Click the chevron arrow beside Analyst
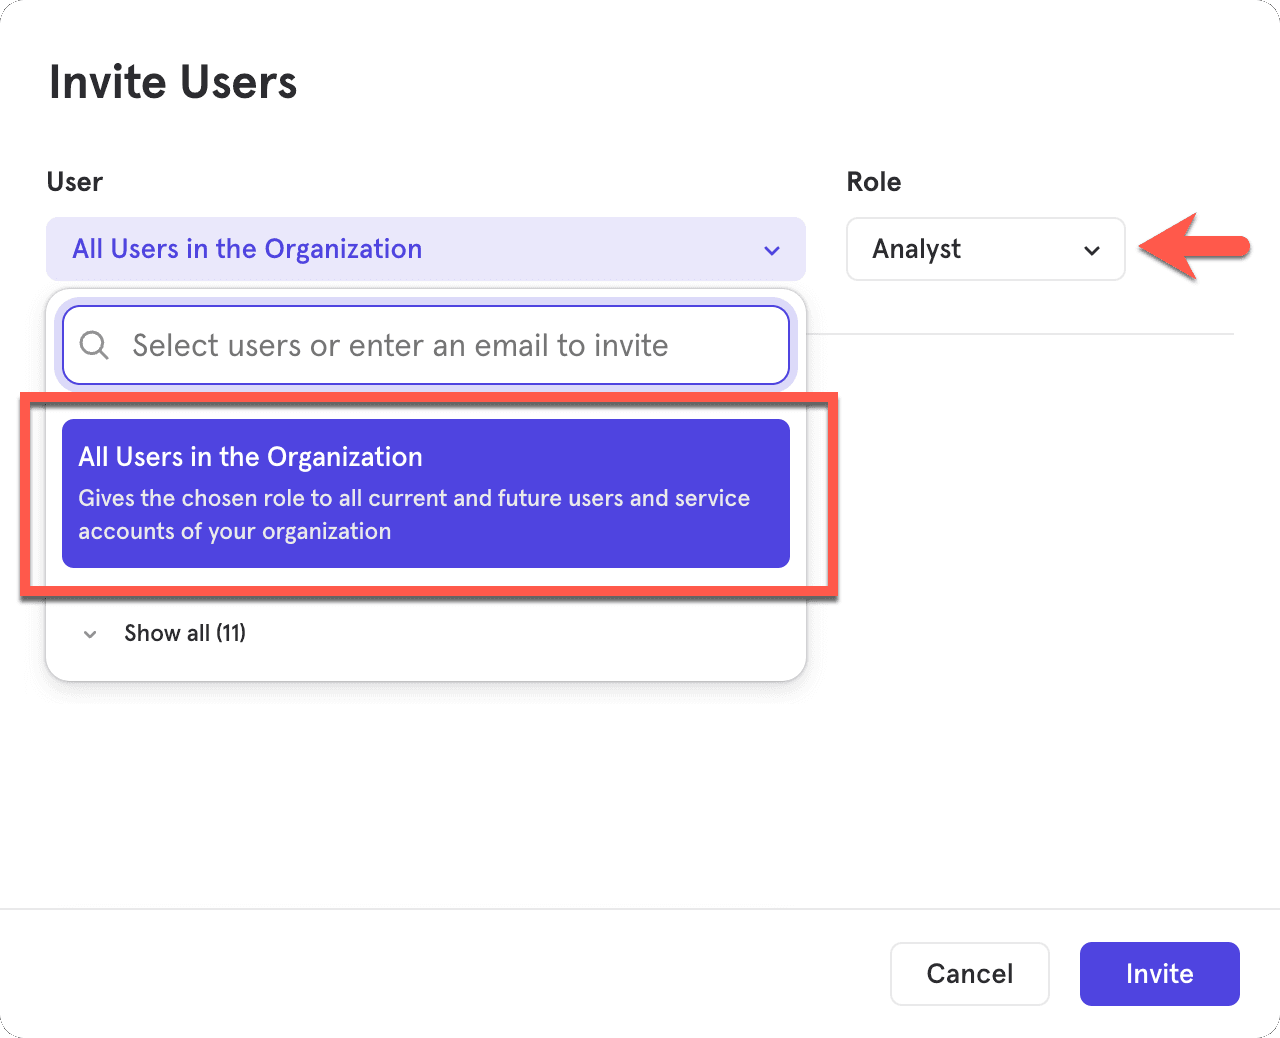Viewport: 1280px width, 1038px height. click(1092, 250)
